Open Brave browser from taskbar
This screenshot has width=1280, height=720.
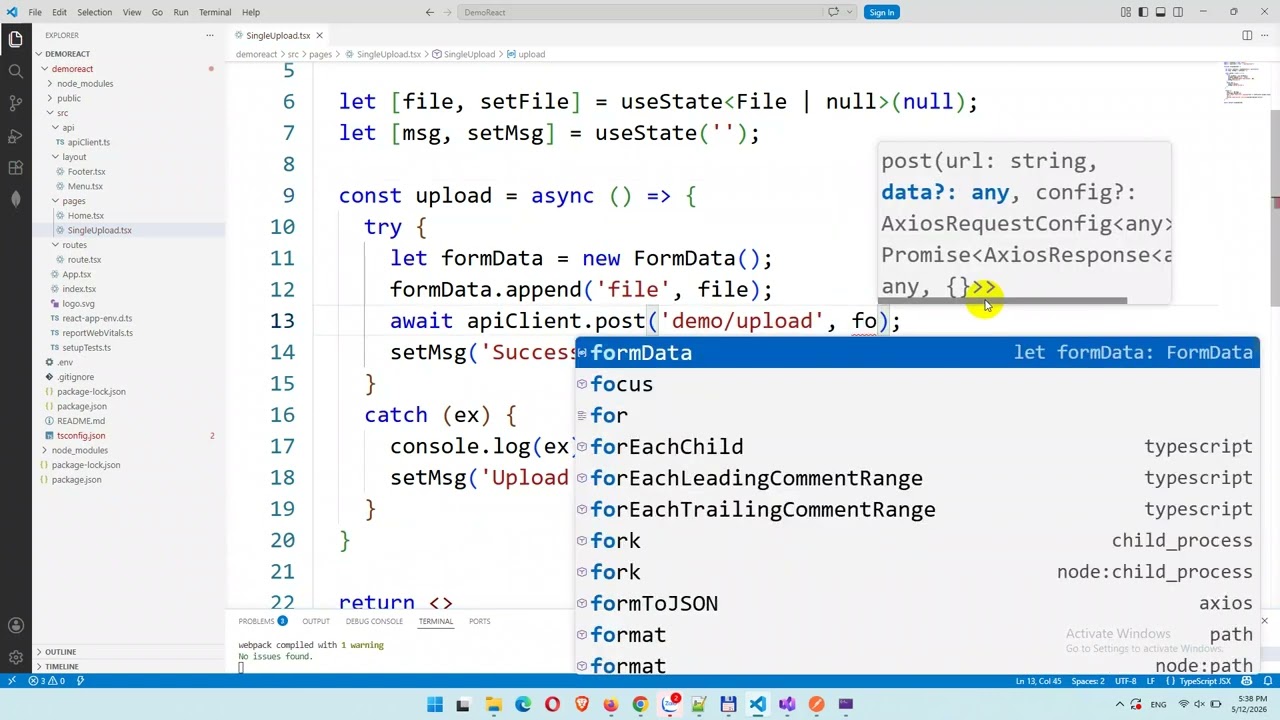(581, 705)
